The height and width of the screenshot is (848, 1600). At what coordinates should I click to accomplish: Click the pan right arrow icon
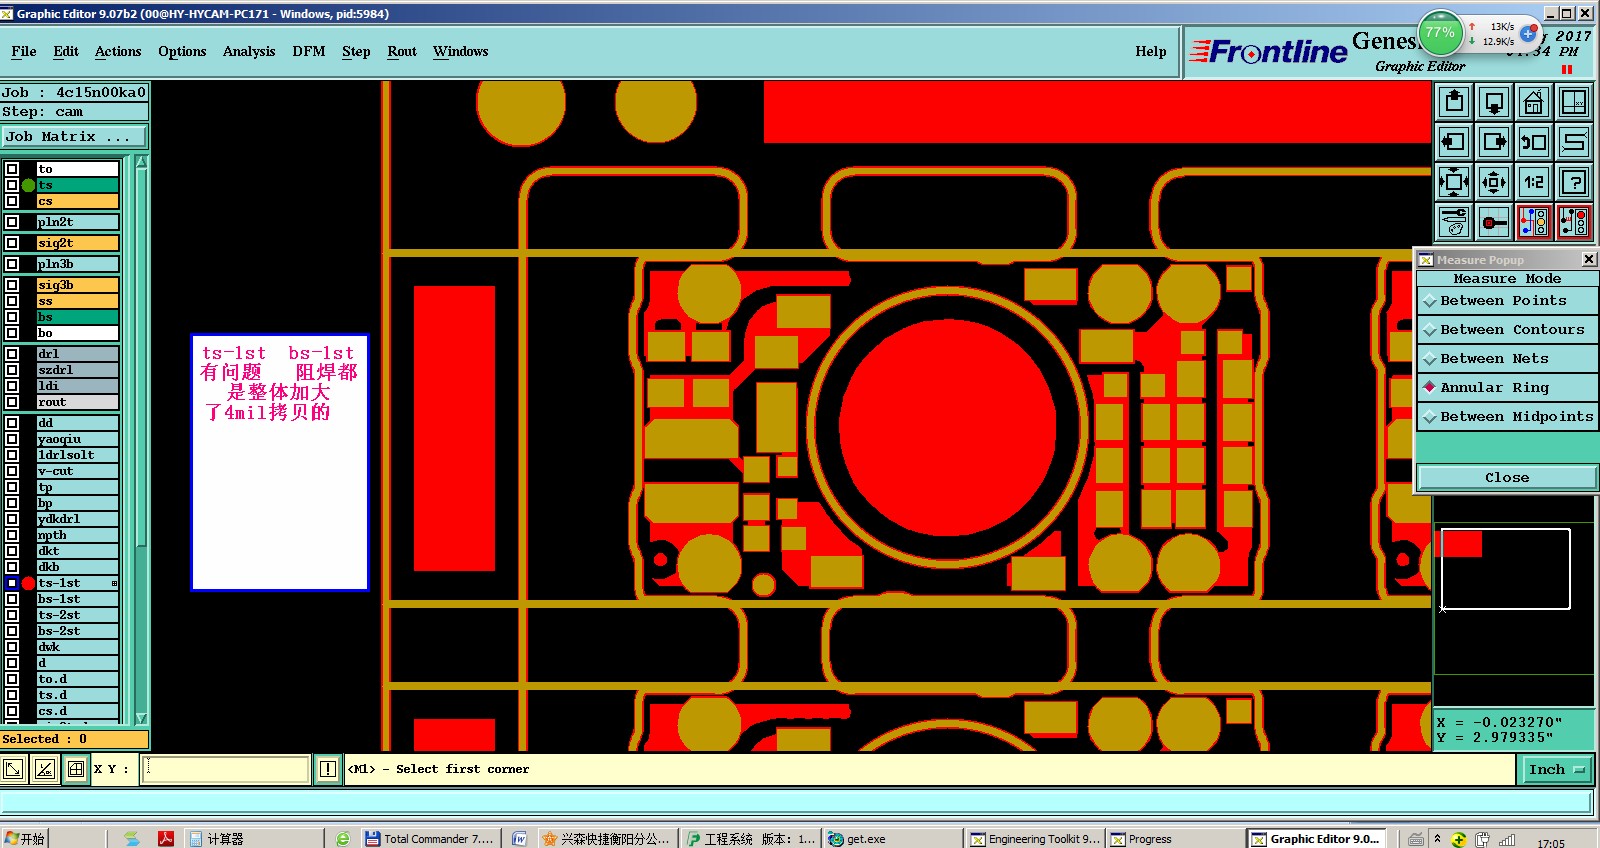click(x=1494, y=142)
